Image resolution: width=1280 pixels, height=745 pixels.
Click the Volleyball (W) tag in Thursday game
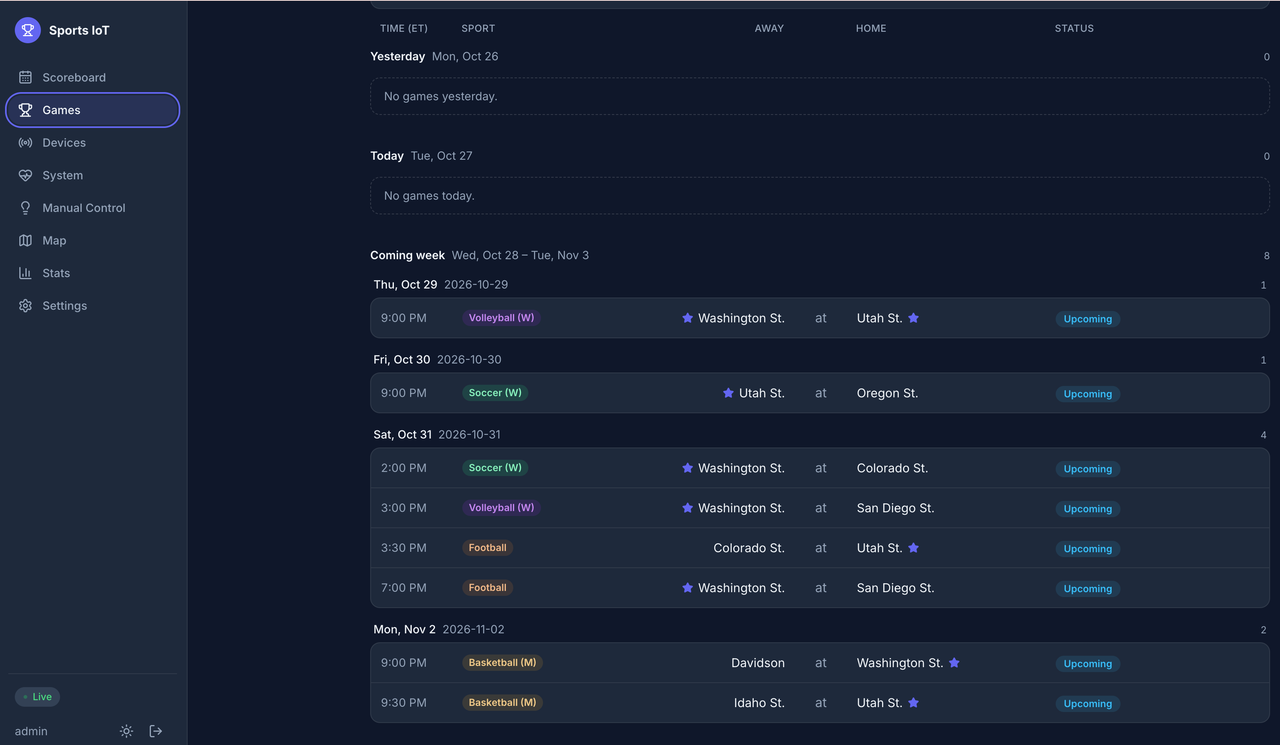[x=501, y=318]
